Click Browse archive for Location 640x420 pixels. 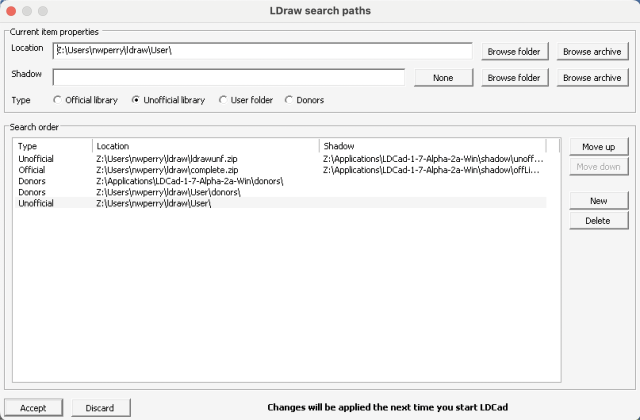592,51
